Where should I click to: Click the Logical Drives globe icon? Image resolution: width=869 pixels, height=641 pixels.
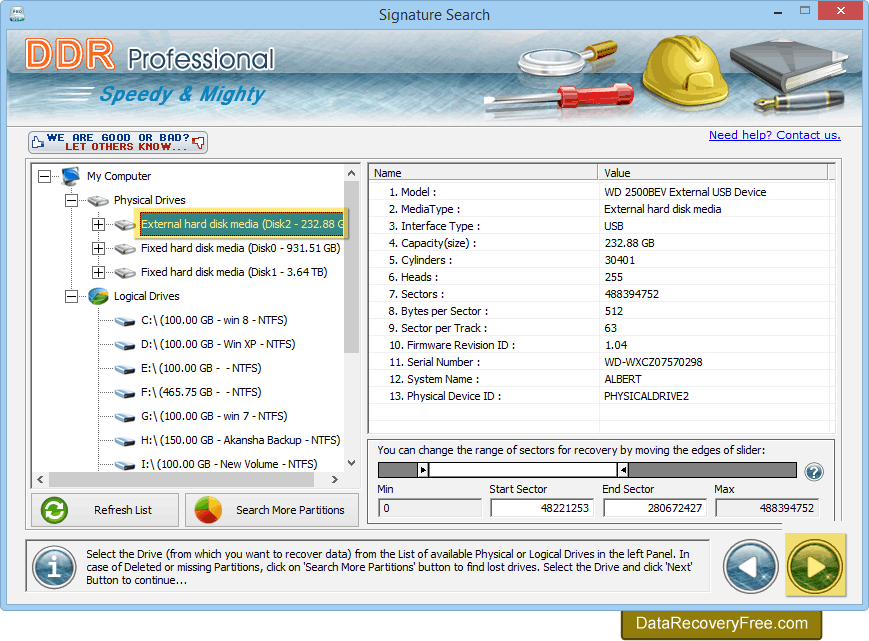point(98,296)
